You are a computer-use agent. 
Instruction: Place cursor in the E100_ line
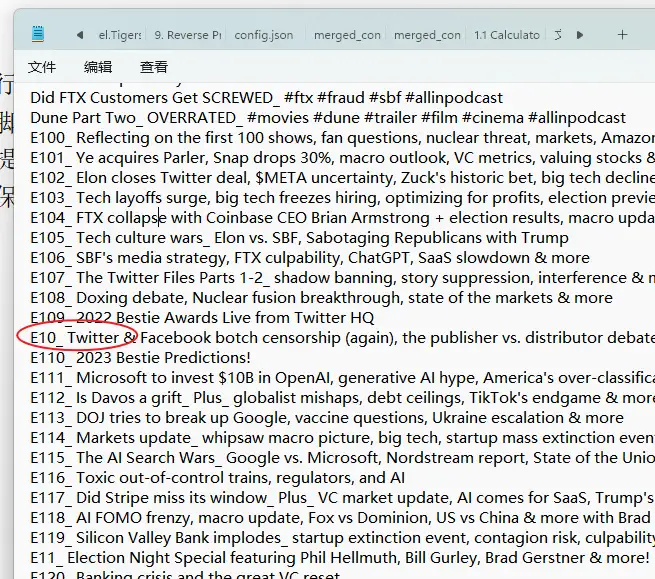[x=343, y=138]
